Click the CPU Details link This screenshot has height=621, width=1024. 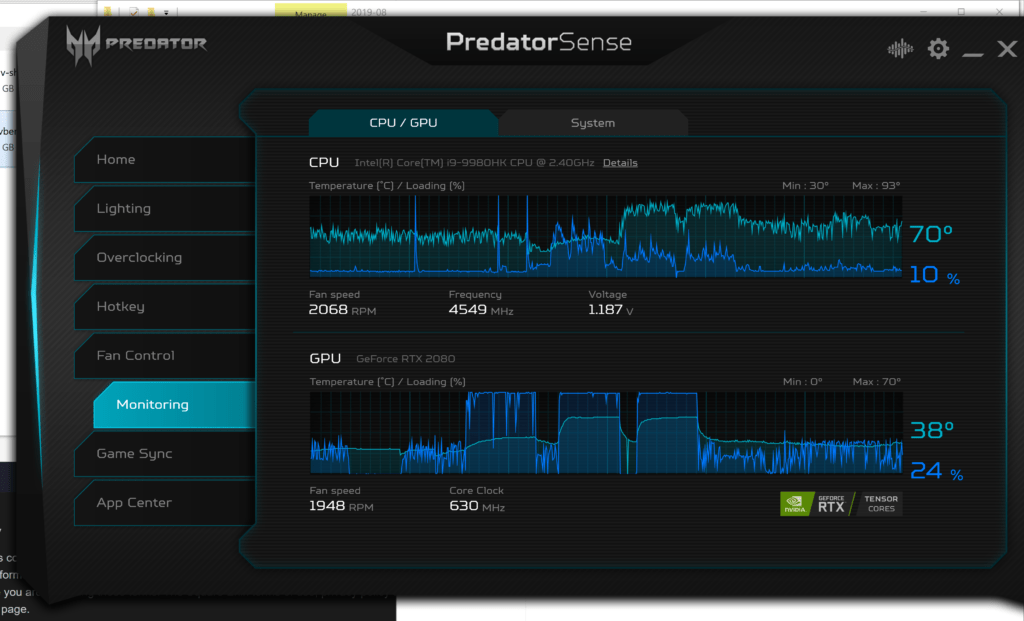tap(619, 163)
